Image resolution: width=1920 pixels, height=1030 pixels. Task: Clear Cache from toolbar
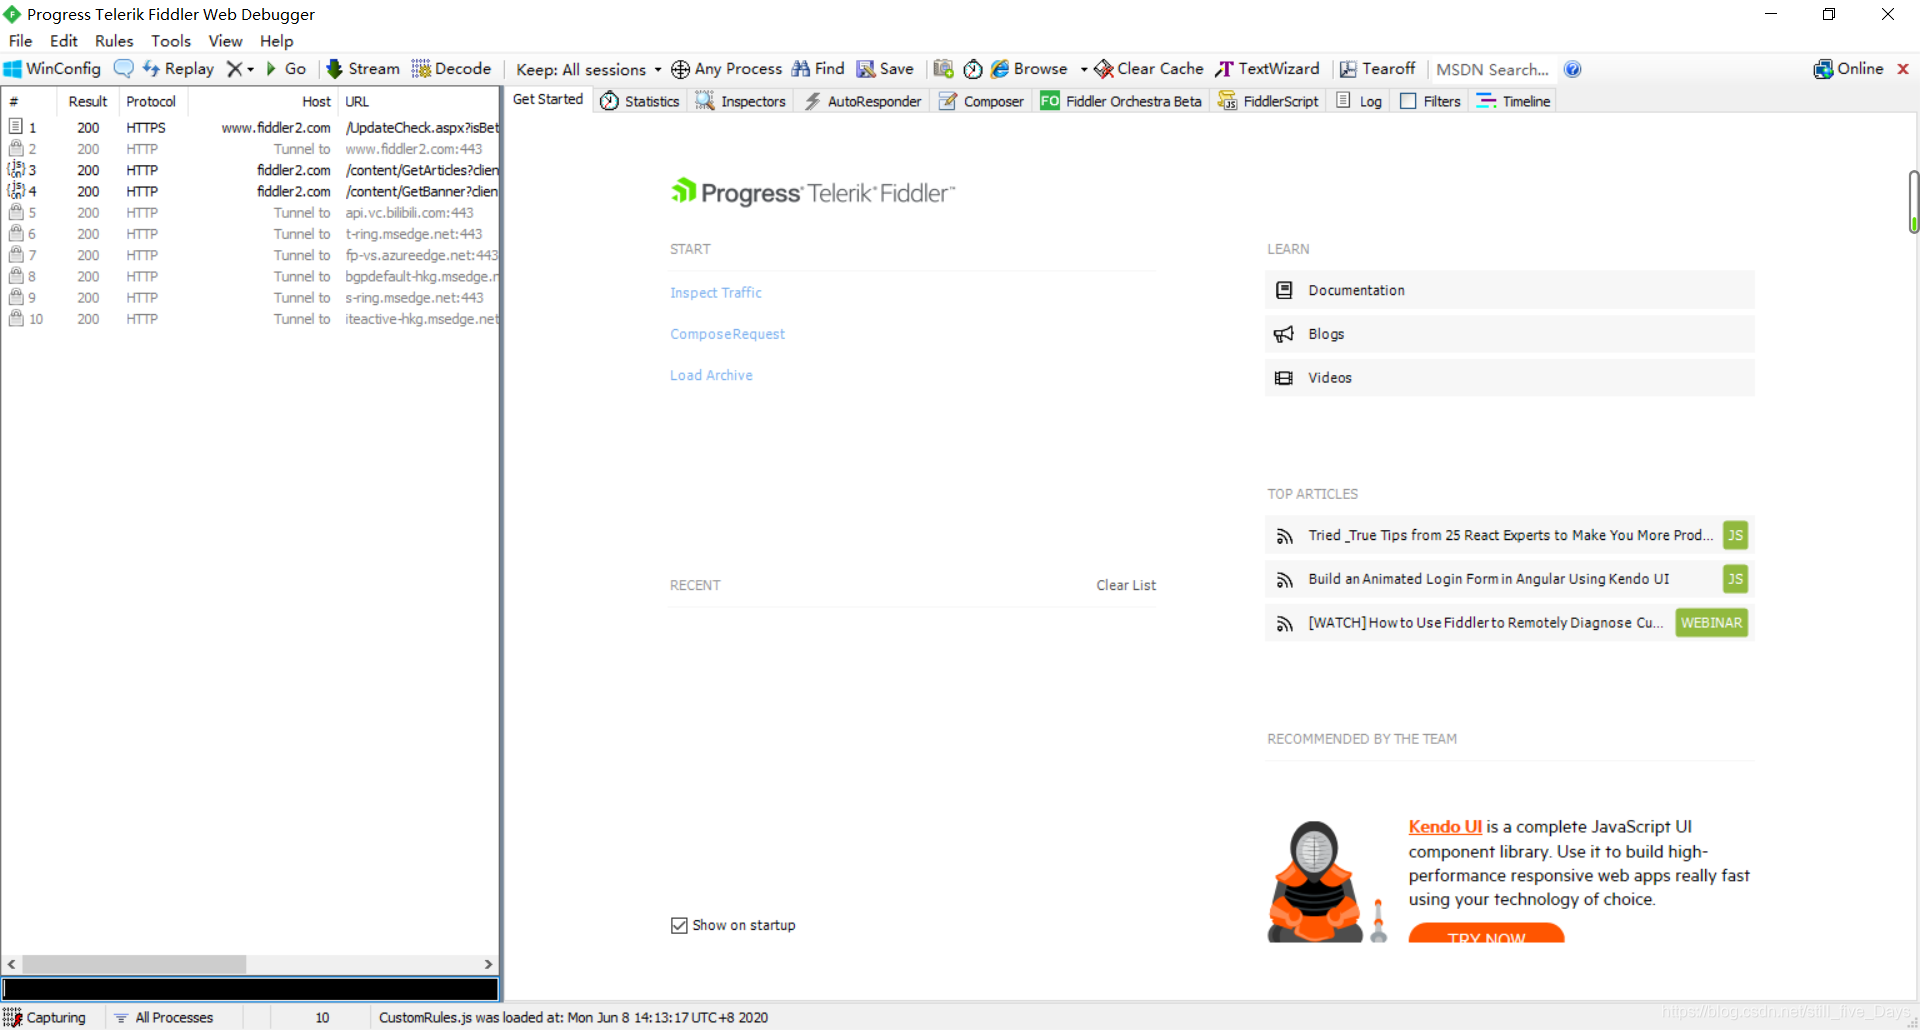(1149, 69)
